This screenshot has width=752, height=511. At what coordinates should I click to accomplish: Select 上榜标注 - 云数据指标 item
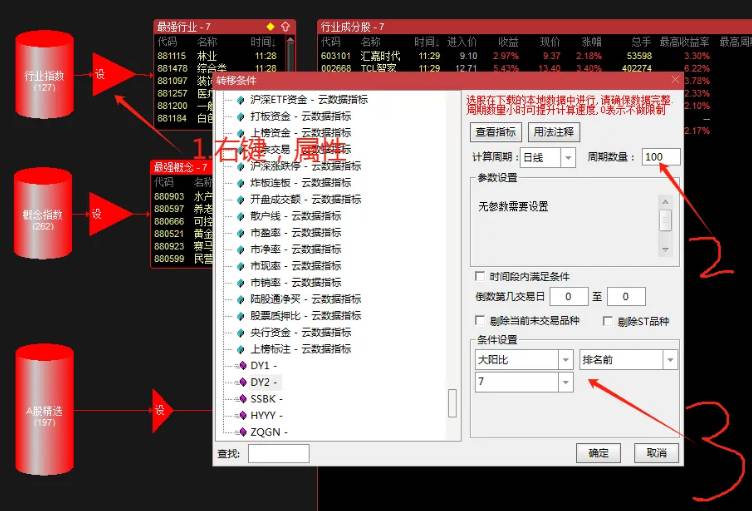click(301, 349)
